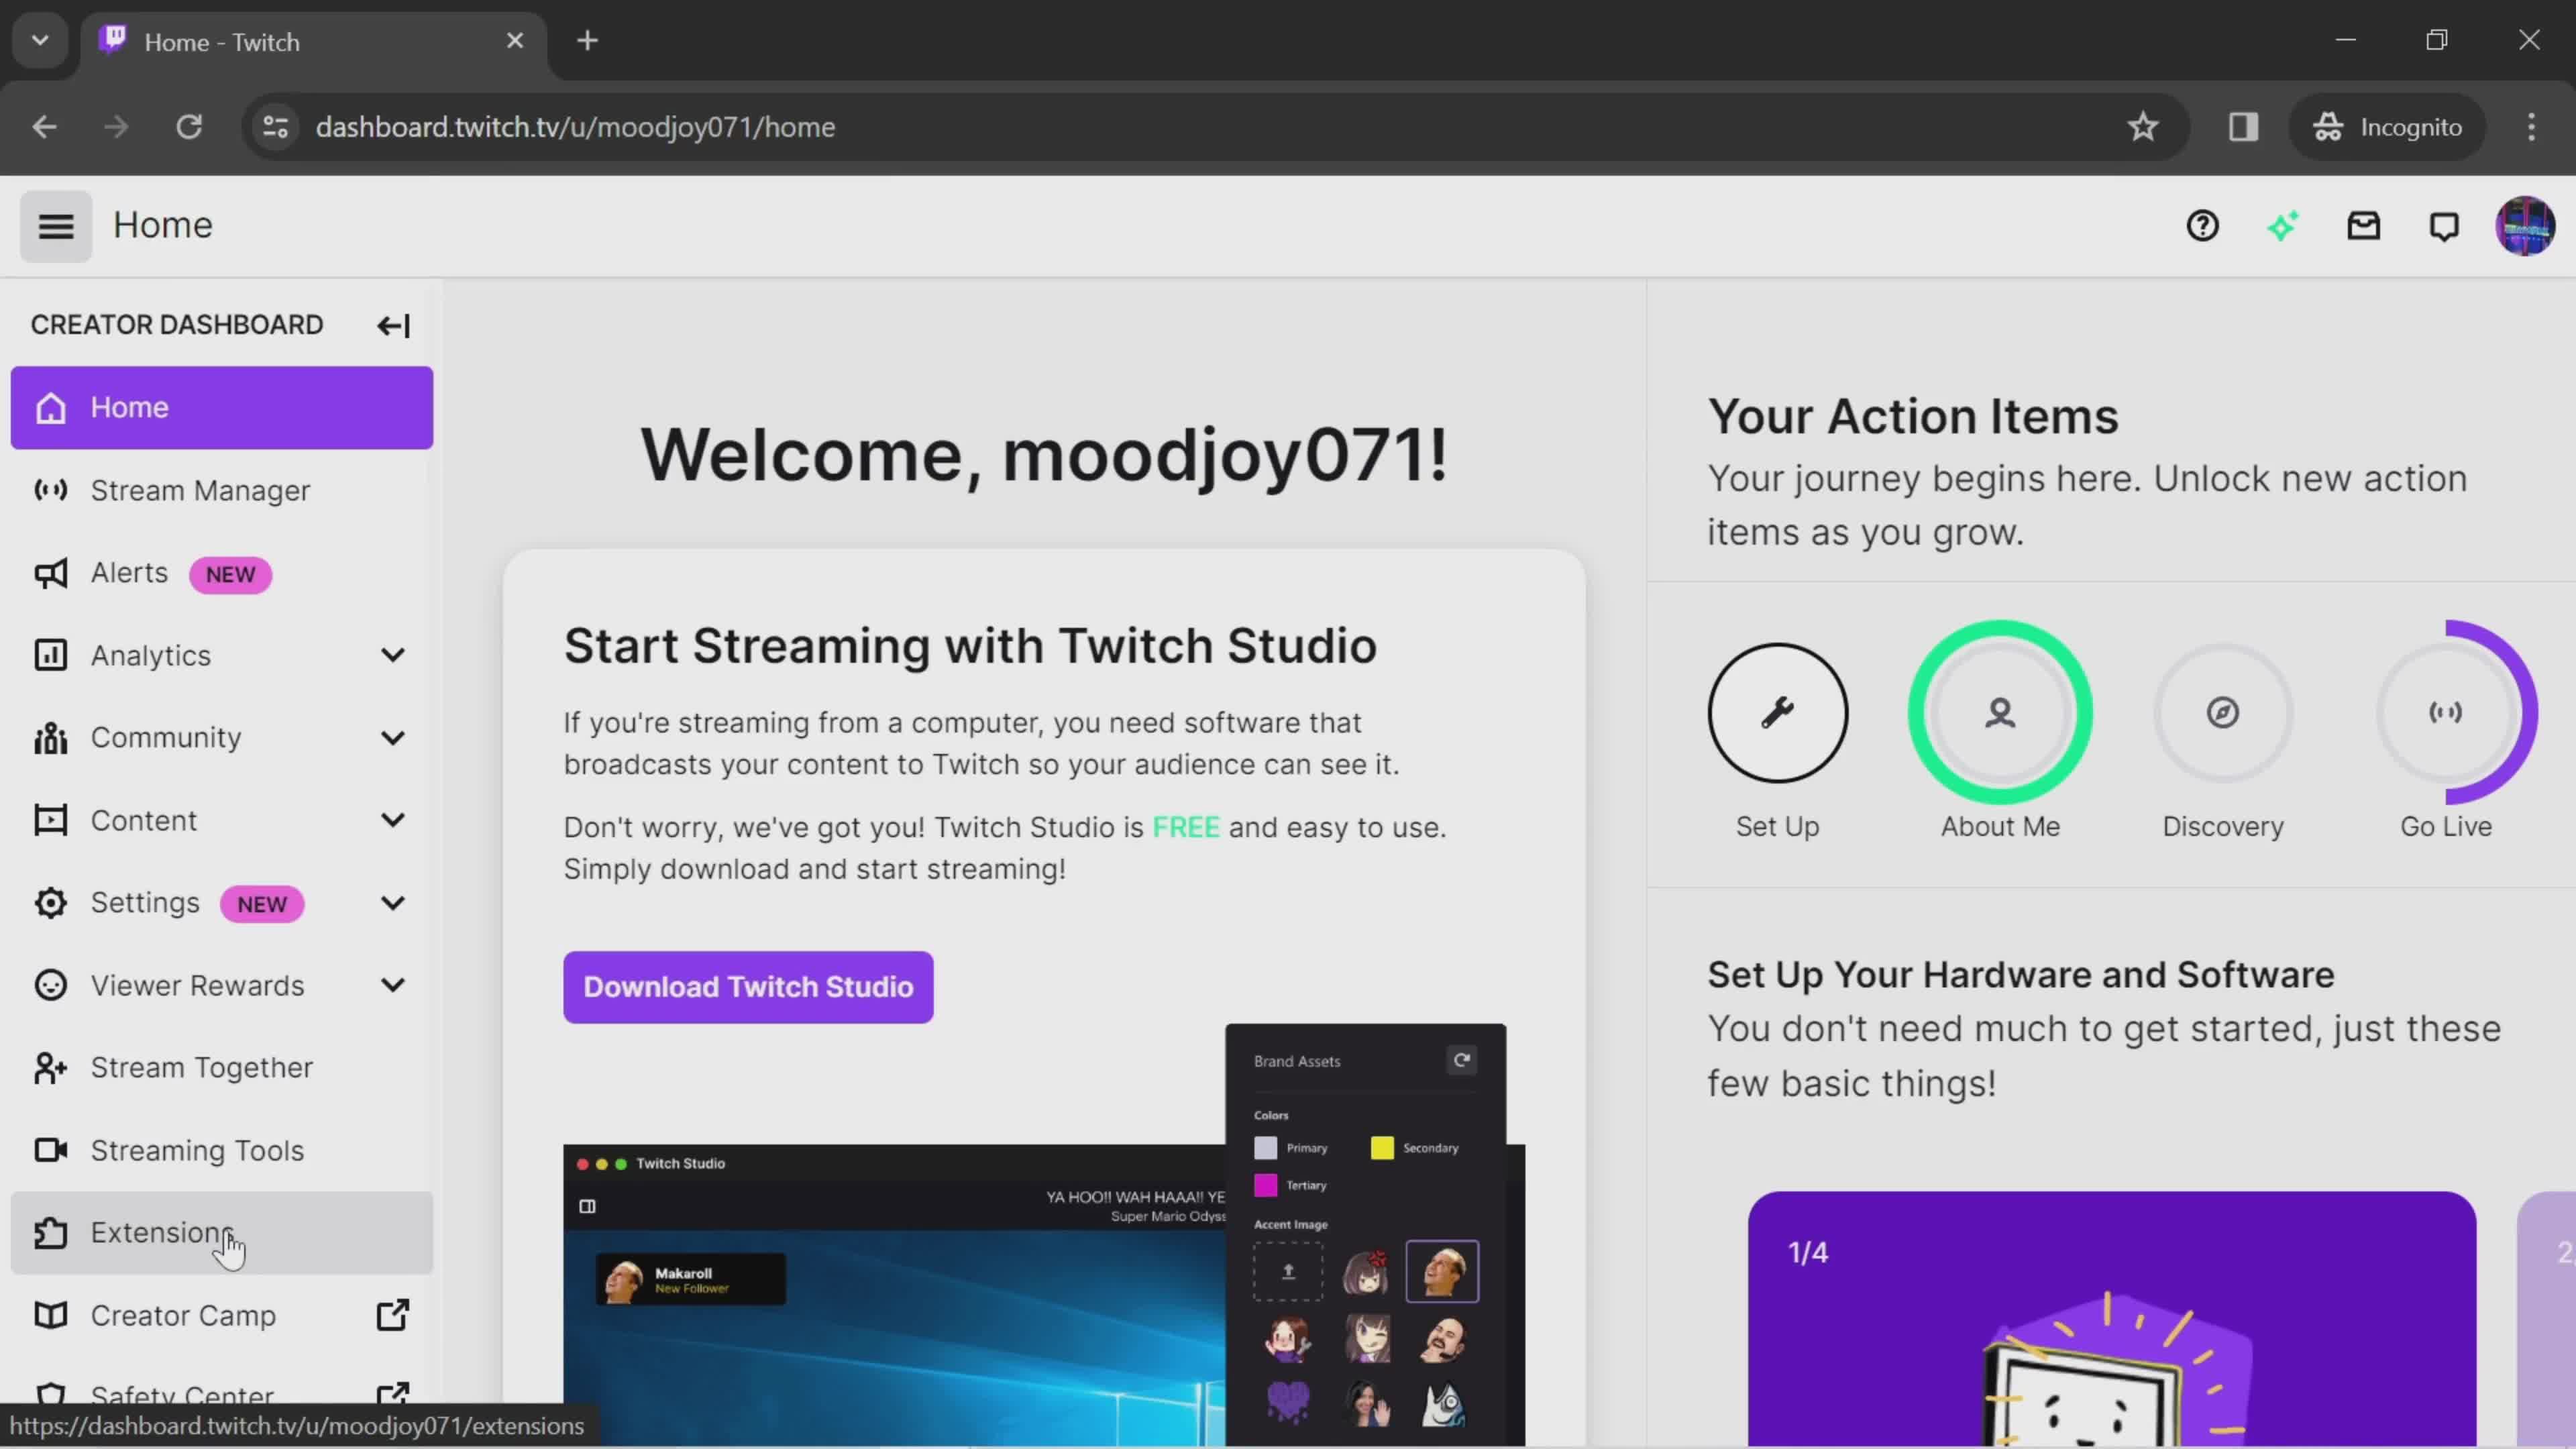The width and height of the screenshot is (2576, 1449).
Task: Click the Safety Center external link icon
Action: pyautogui.click(x=393, y=1395)
